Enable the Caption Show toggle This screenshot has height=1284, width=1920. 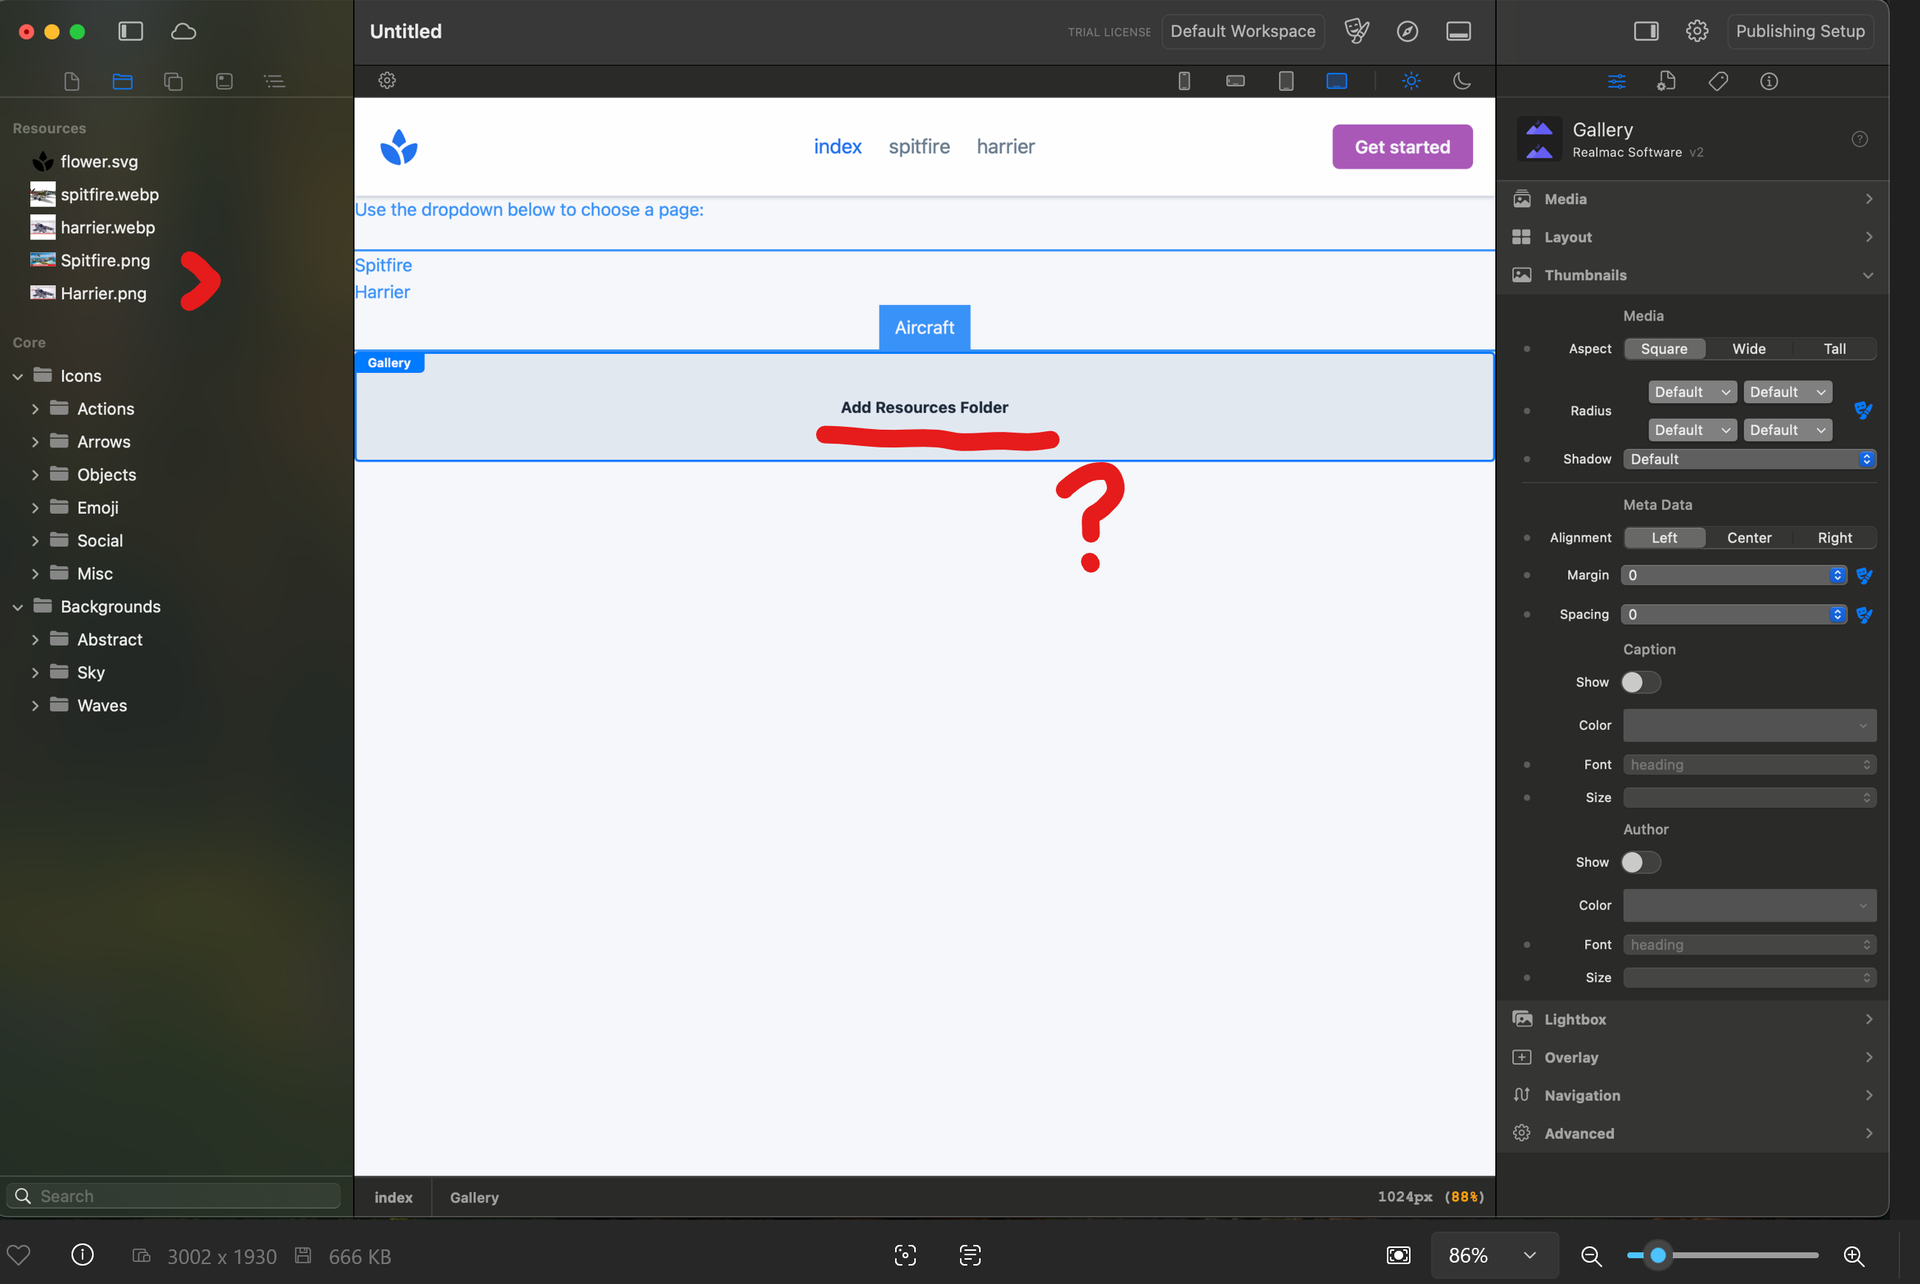[x=1640, y=682]
